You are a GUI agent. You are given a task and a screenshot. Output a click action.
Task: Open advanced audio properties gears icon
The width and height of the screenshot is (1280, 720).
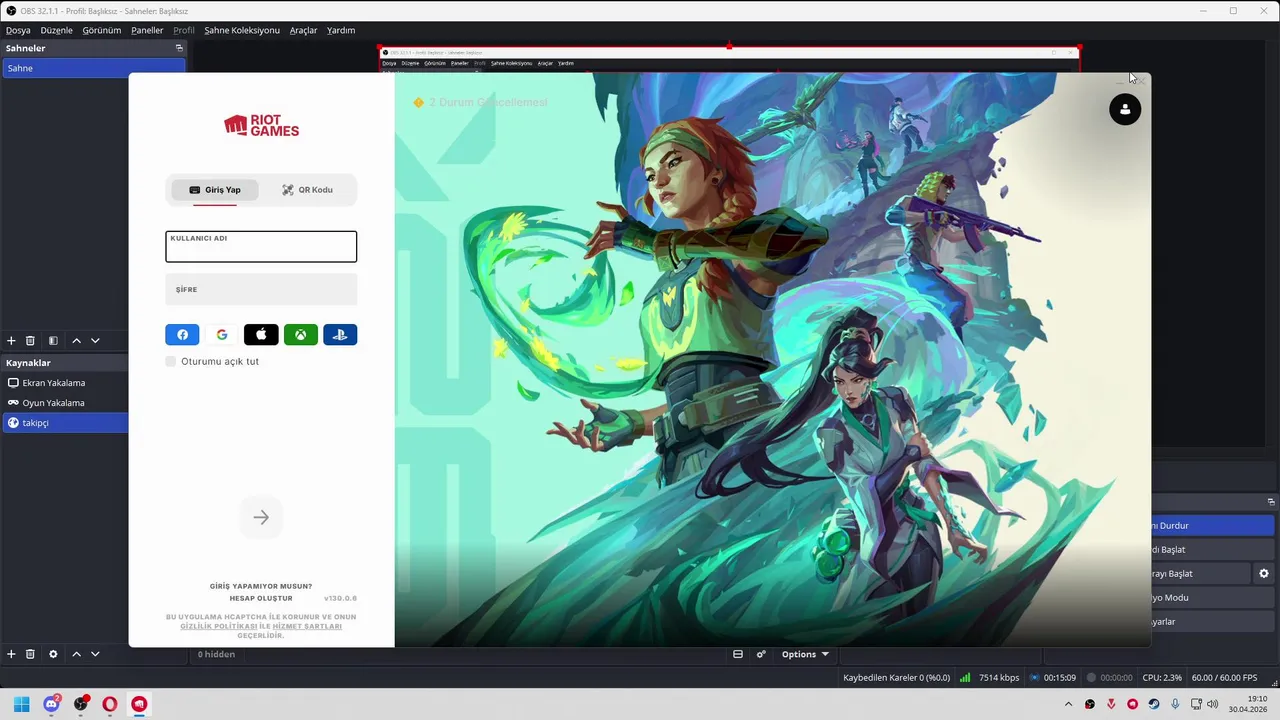click(761, 654)
